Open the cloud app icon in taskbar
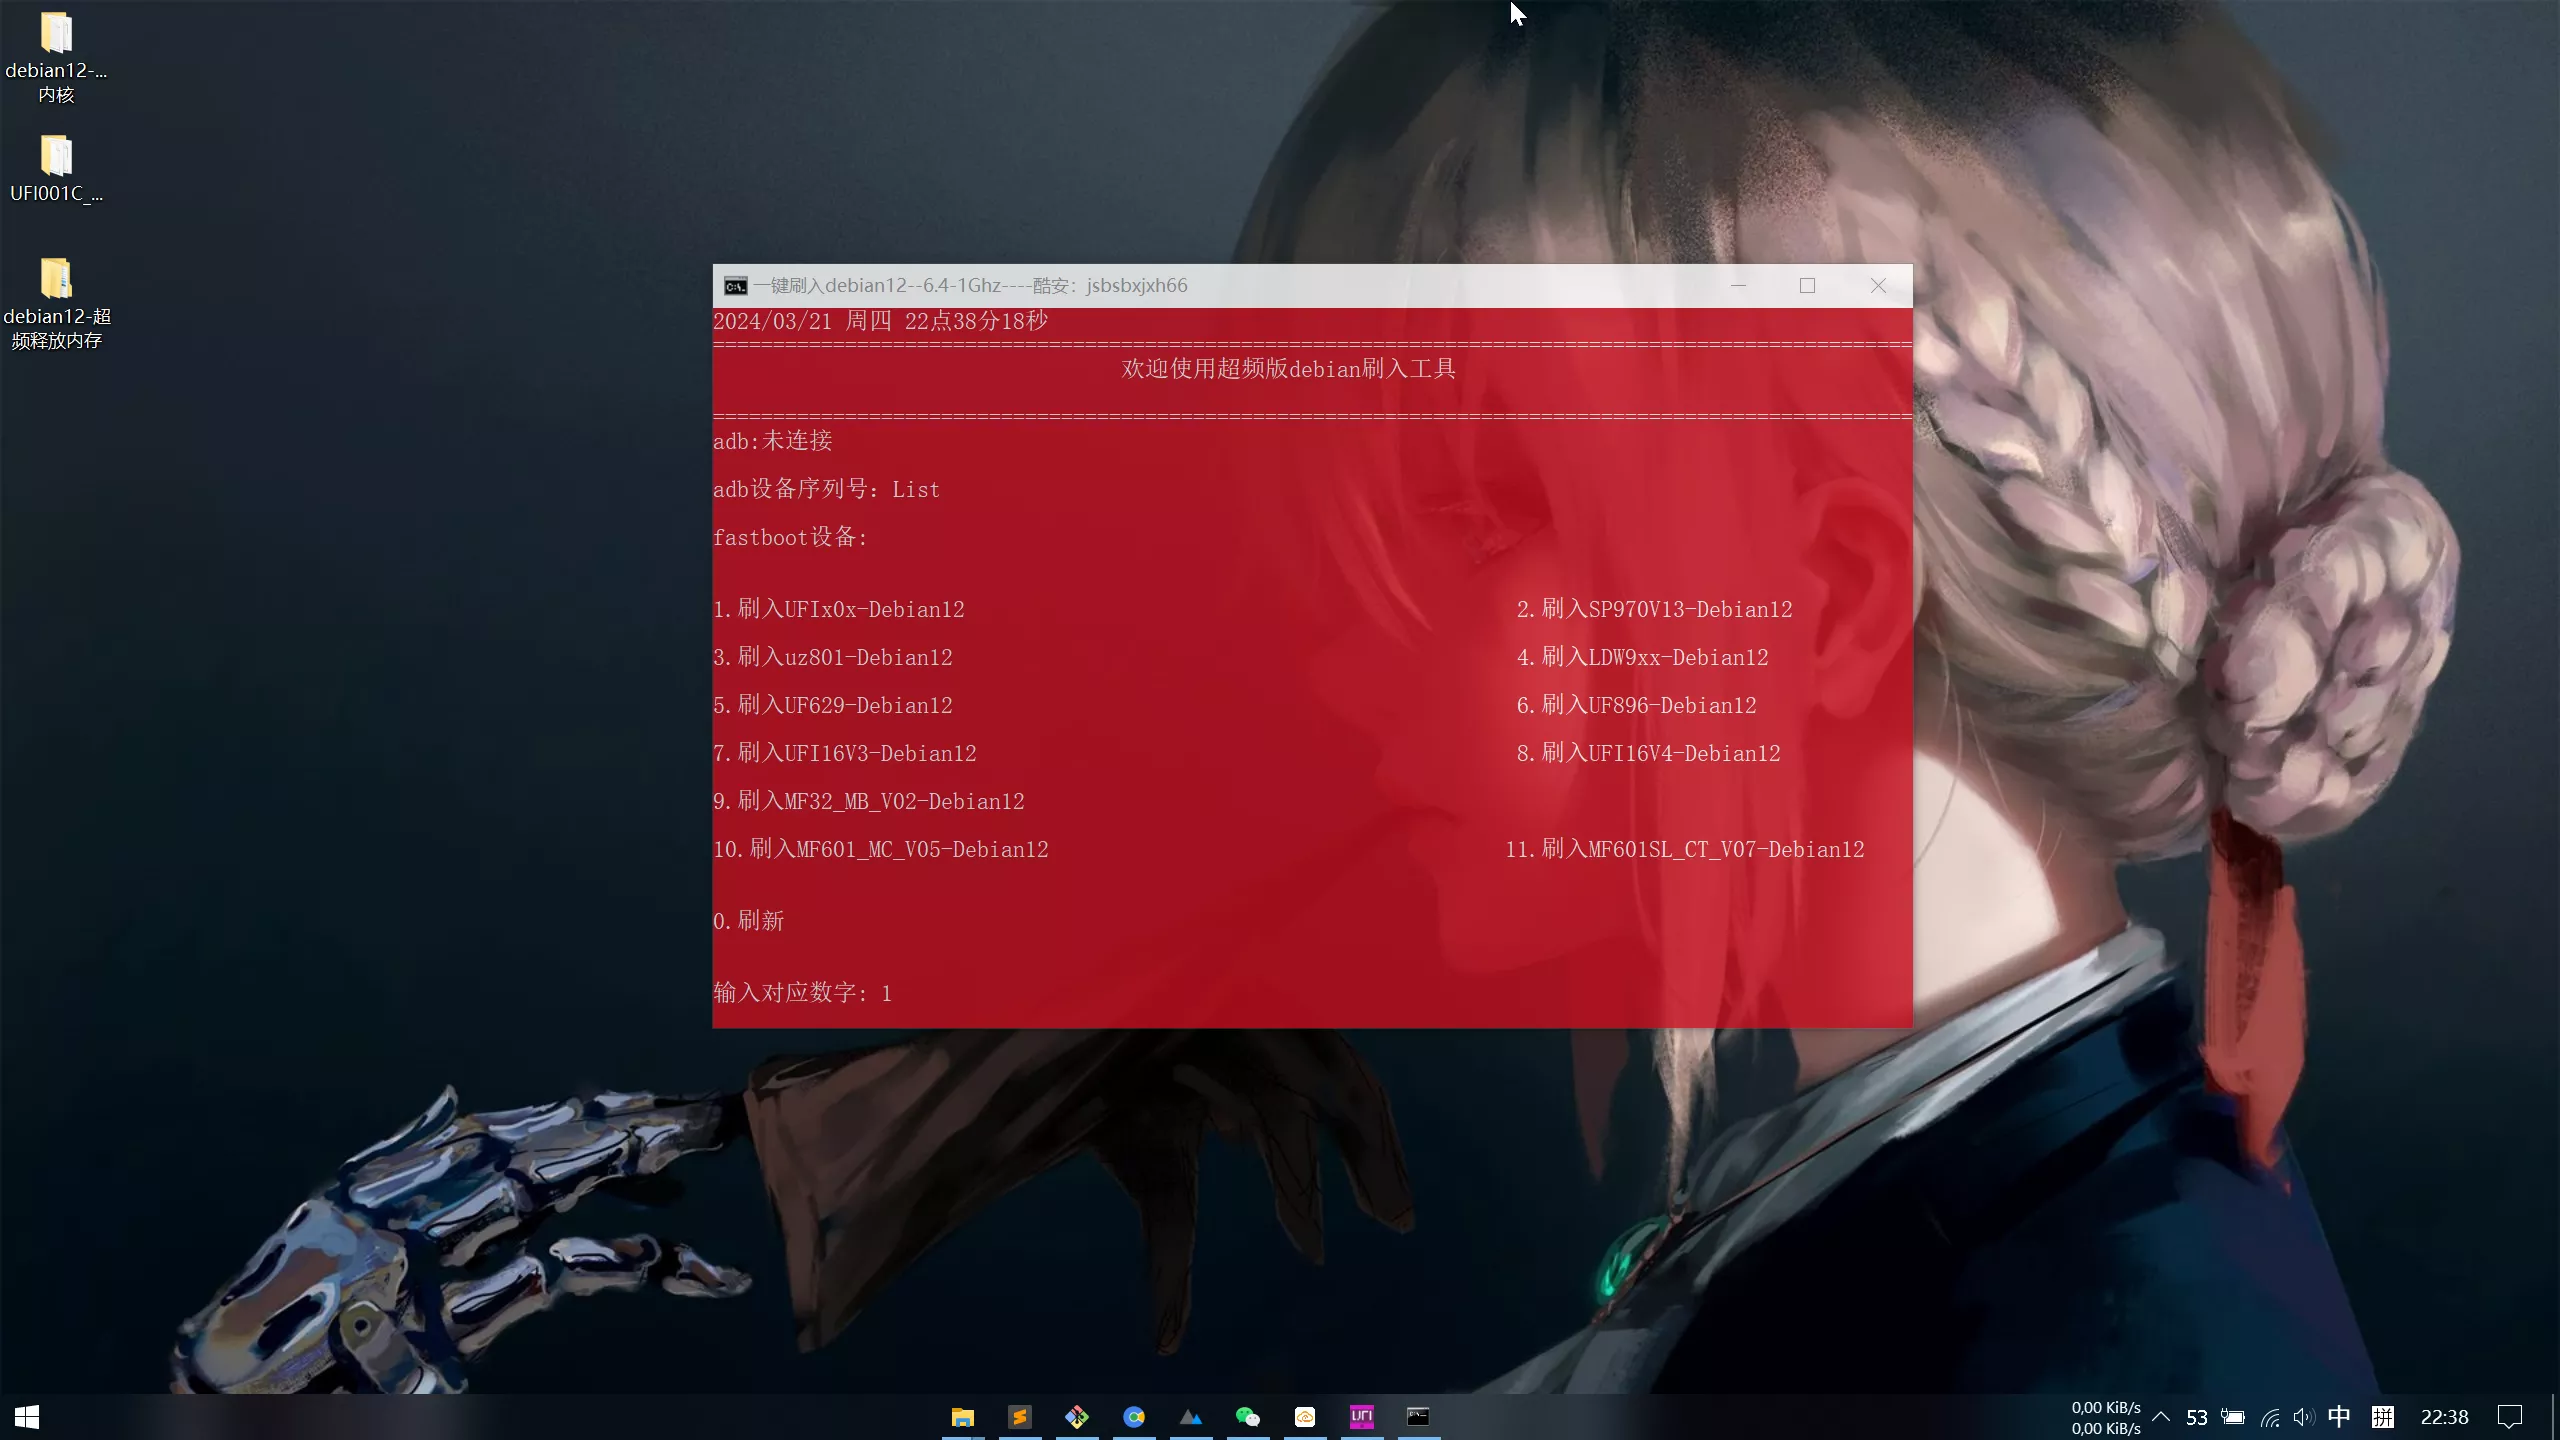 tap(1304, 1417)
